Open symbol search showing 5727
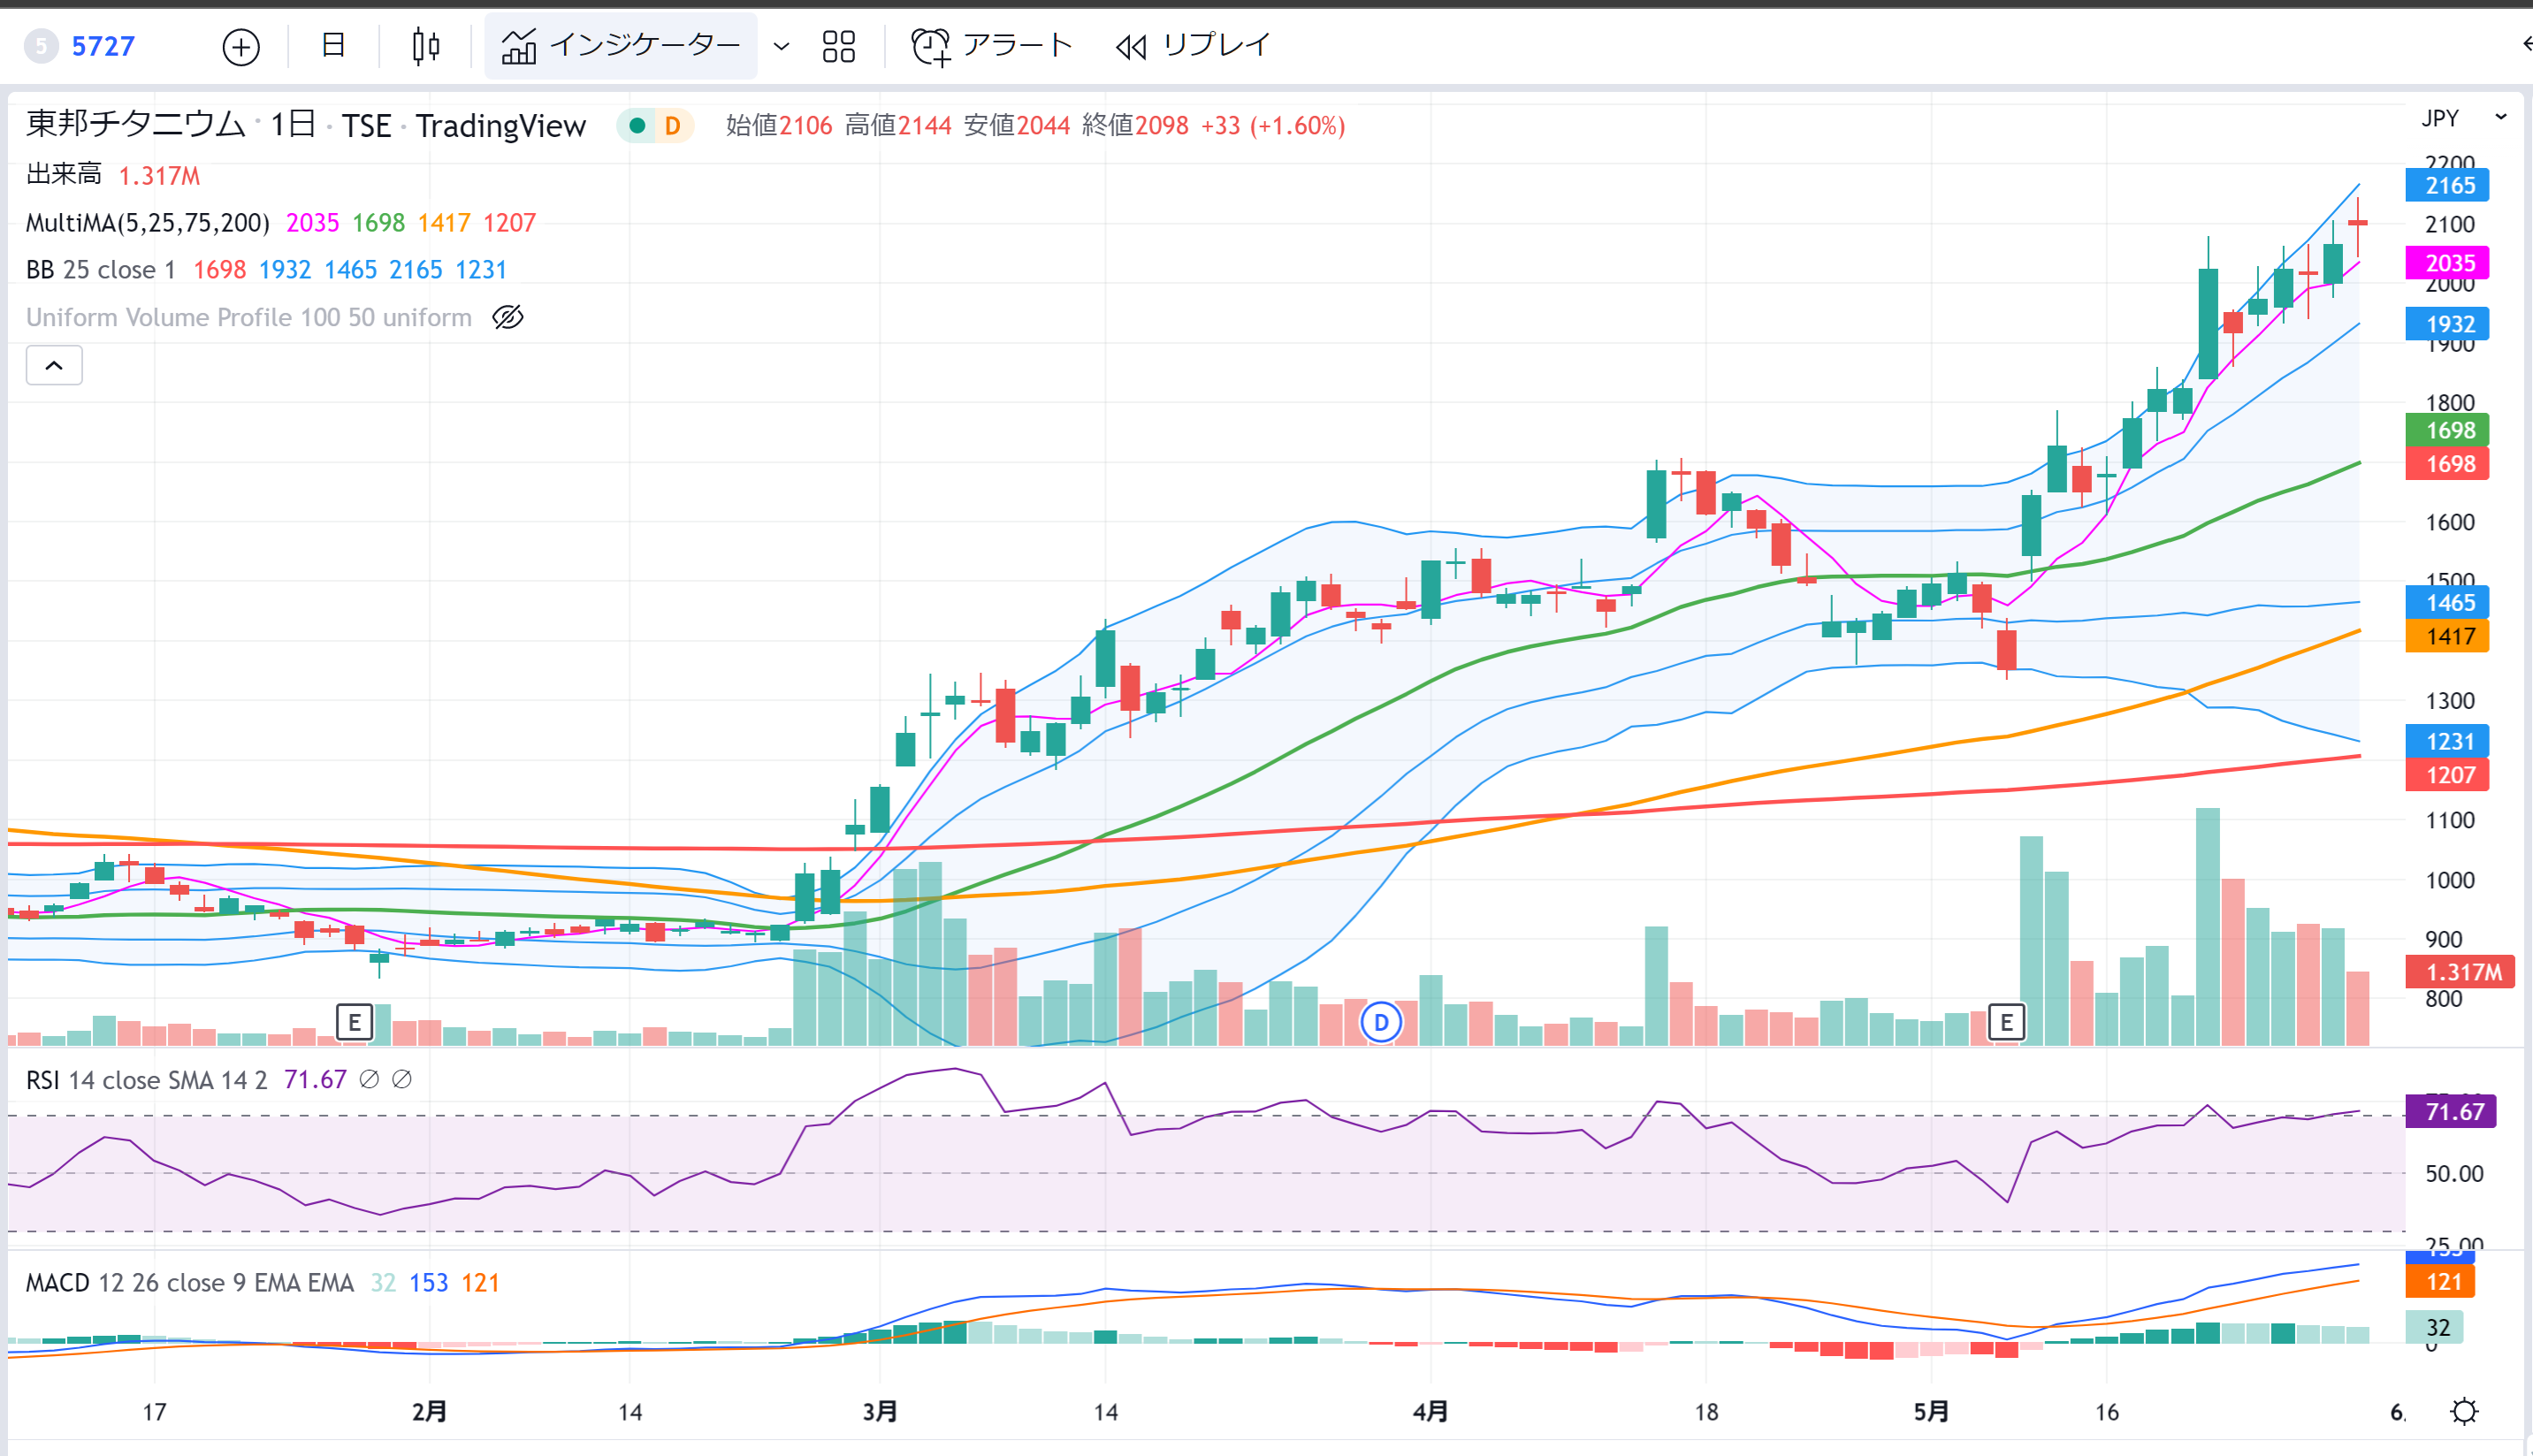Viewport: 2533px width, 1456px height. point(81,46)
